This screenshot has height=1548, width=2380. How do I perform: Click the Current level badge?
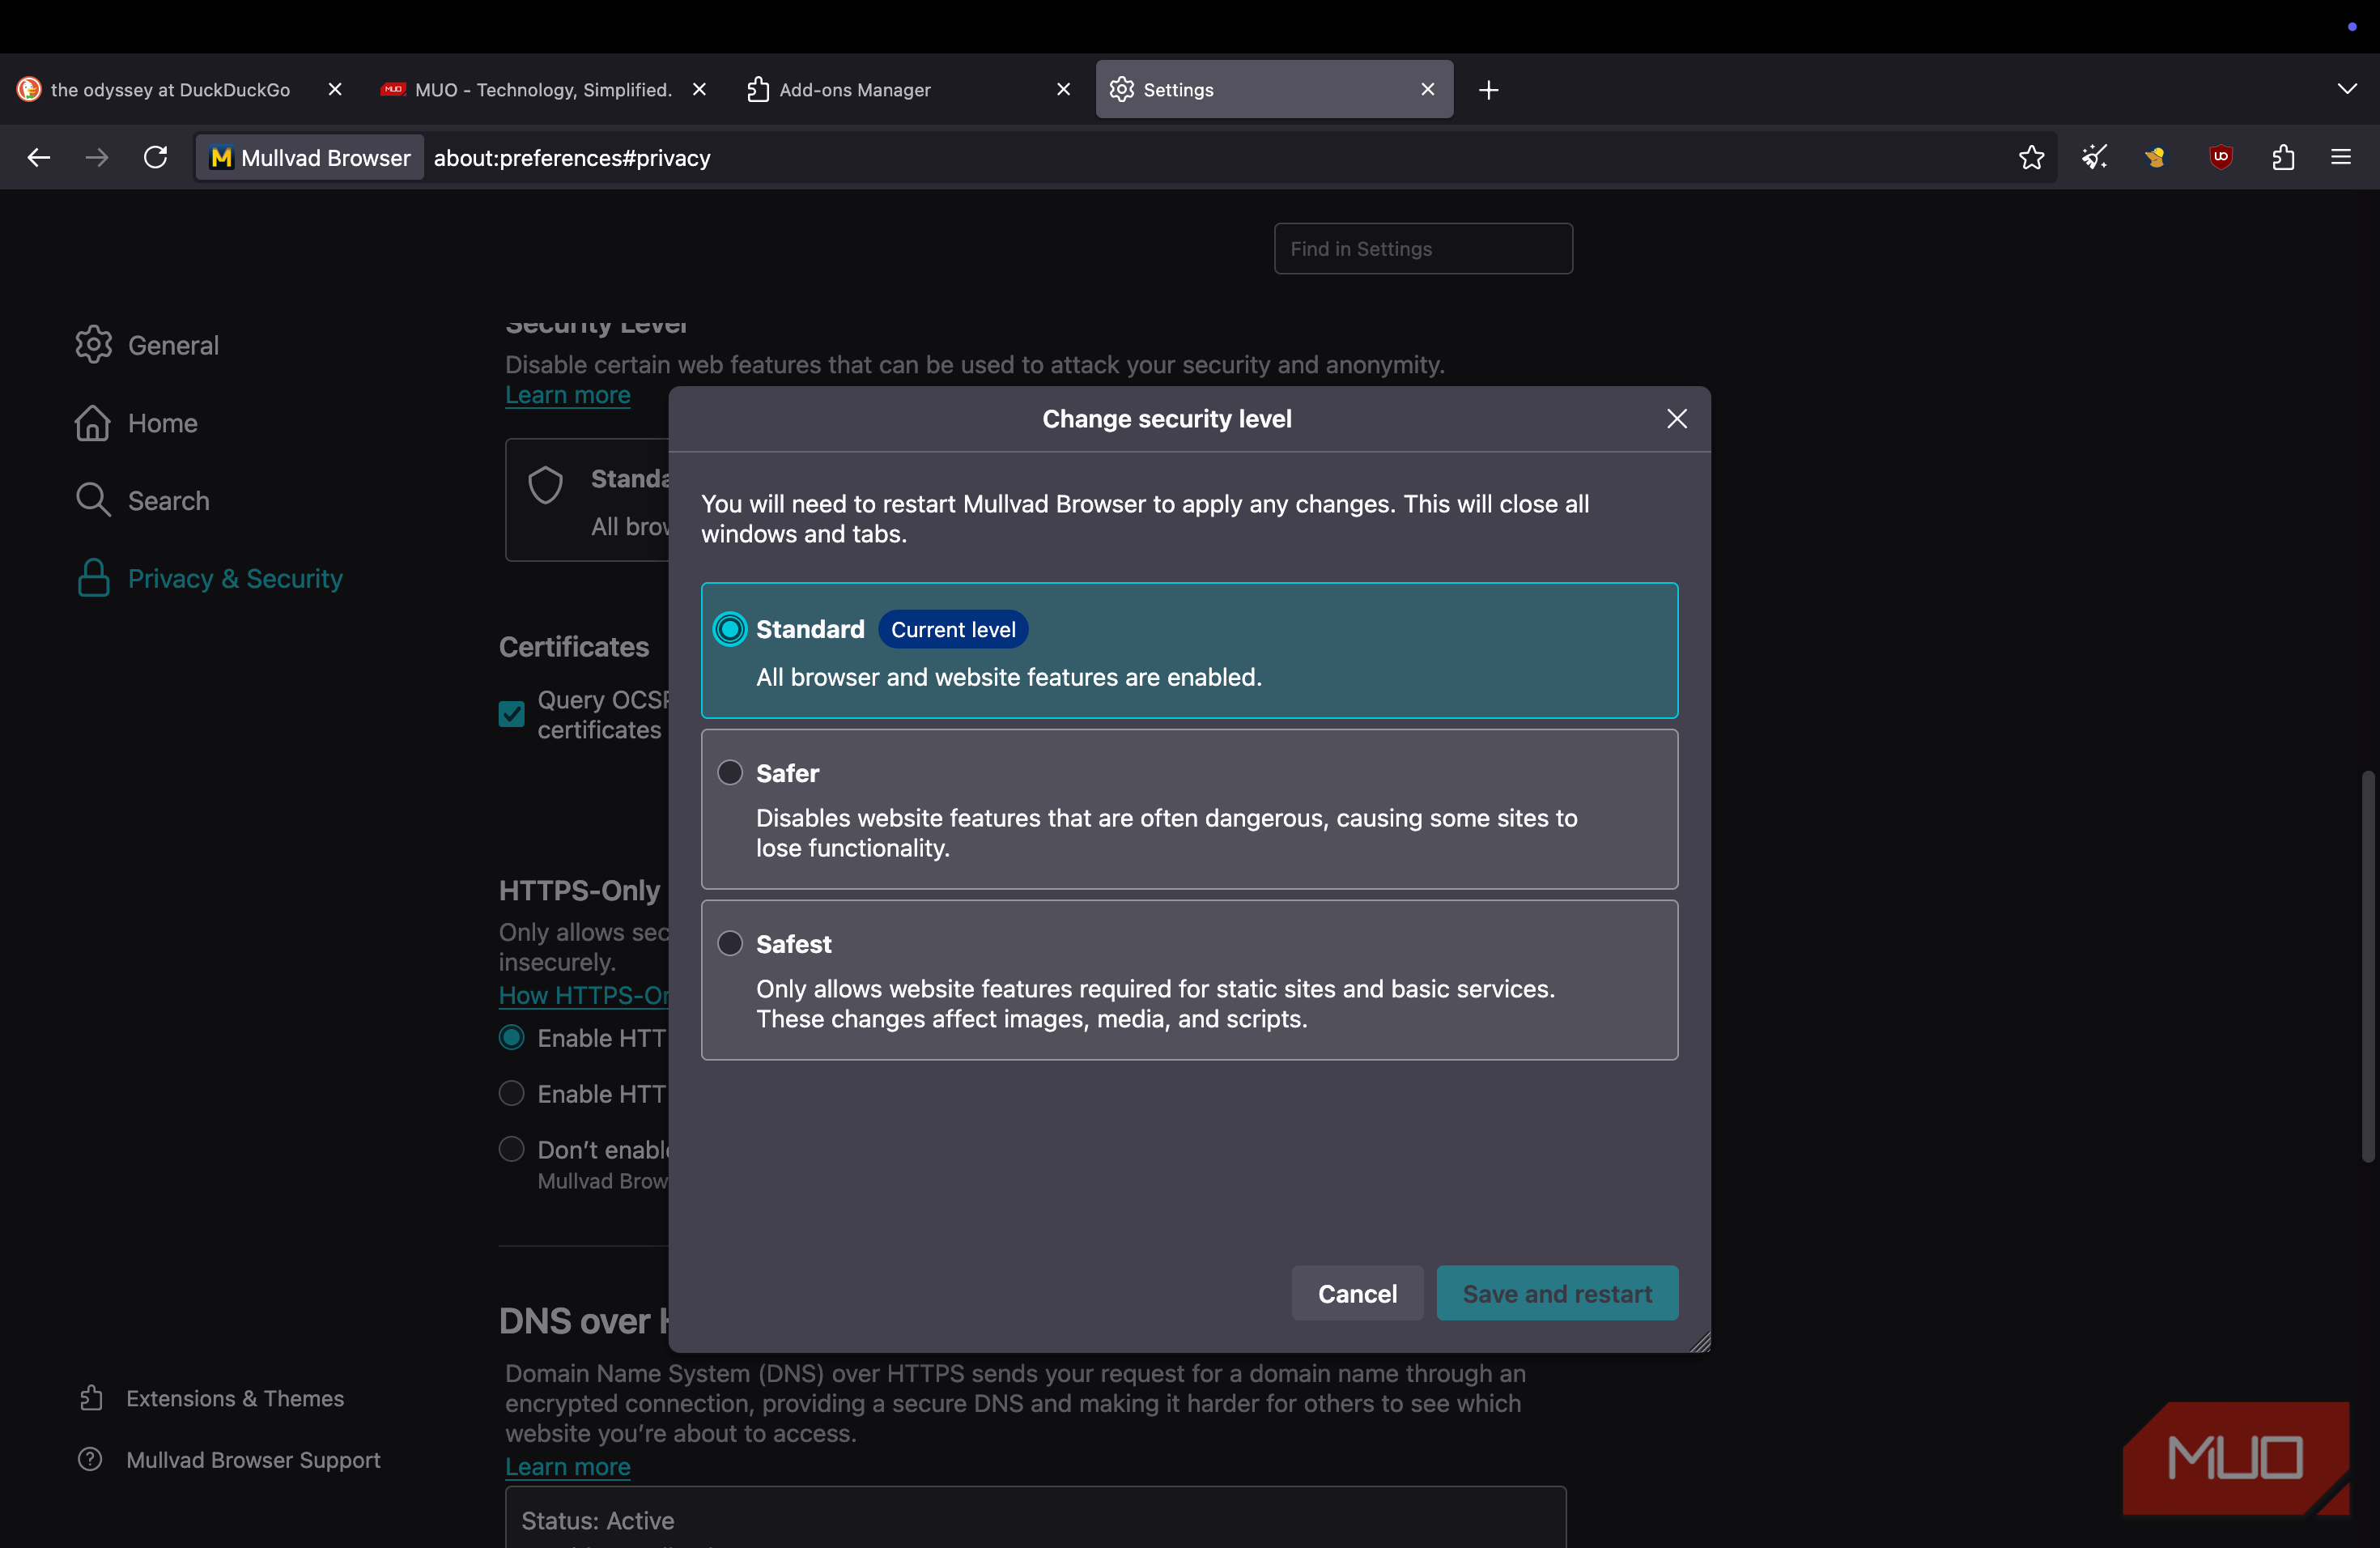[953, 629]
